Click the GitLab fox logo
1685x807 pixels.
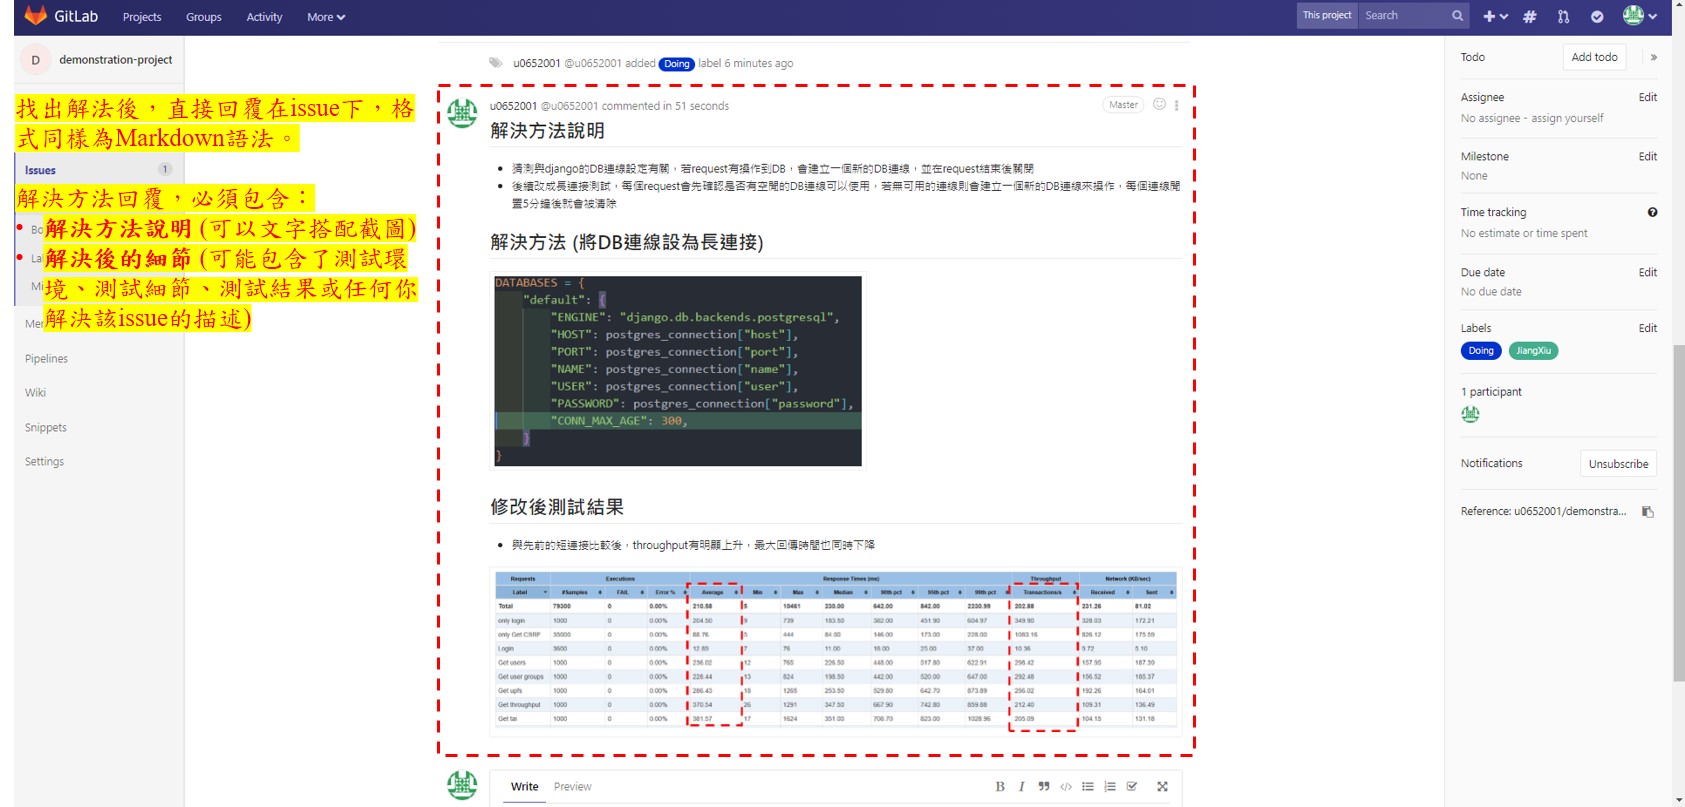pos(35,16)
